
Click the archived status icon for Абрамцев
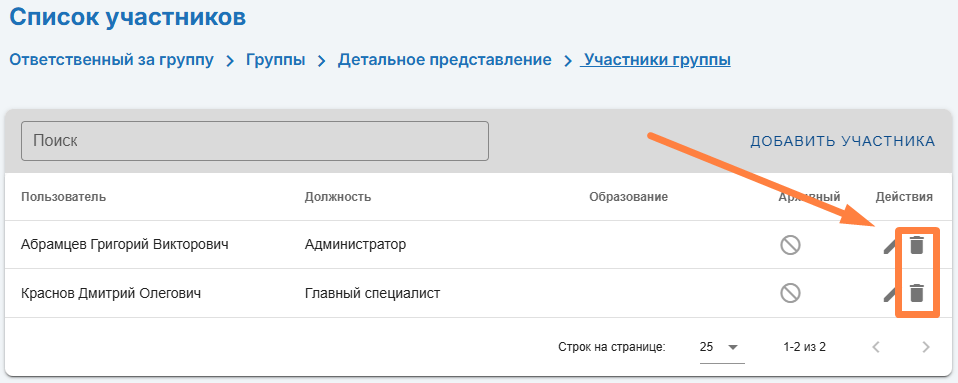point(790,245)
